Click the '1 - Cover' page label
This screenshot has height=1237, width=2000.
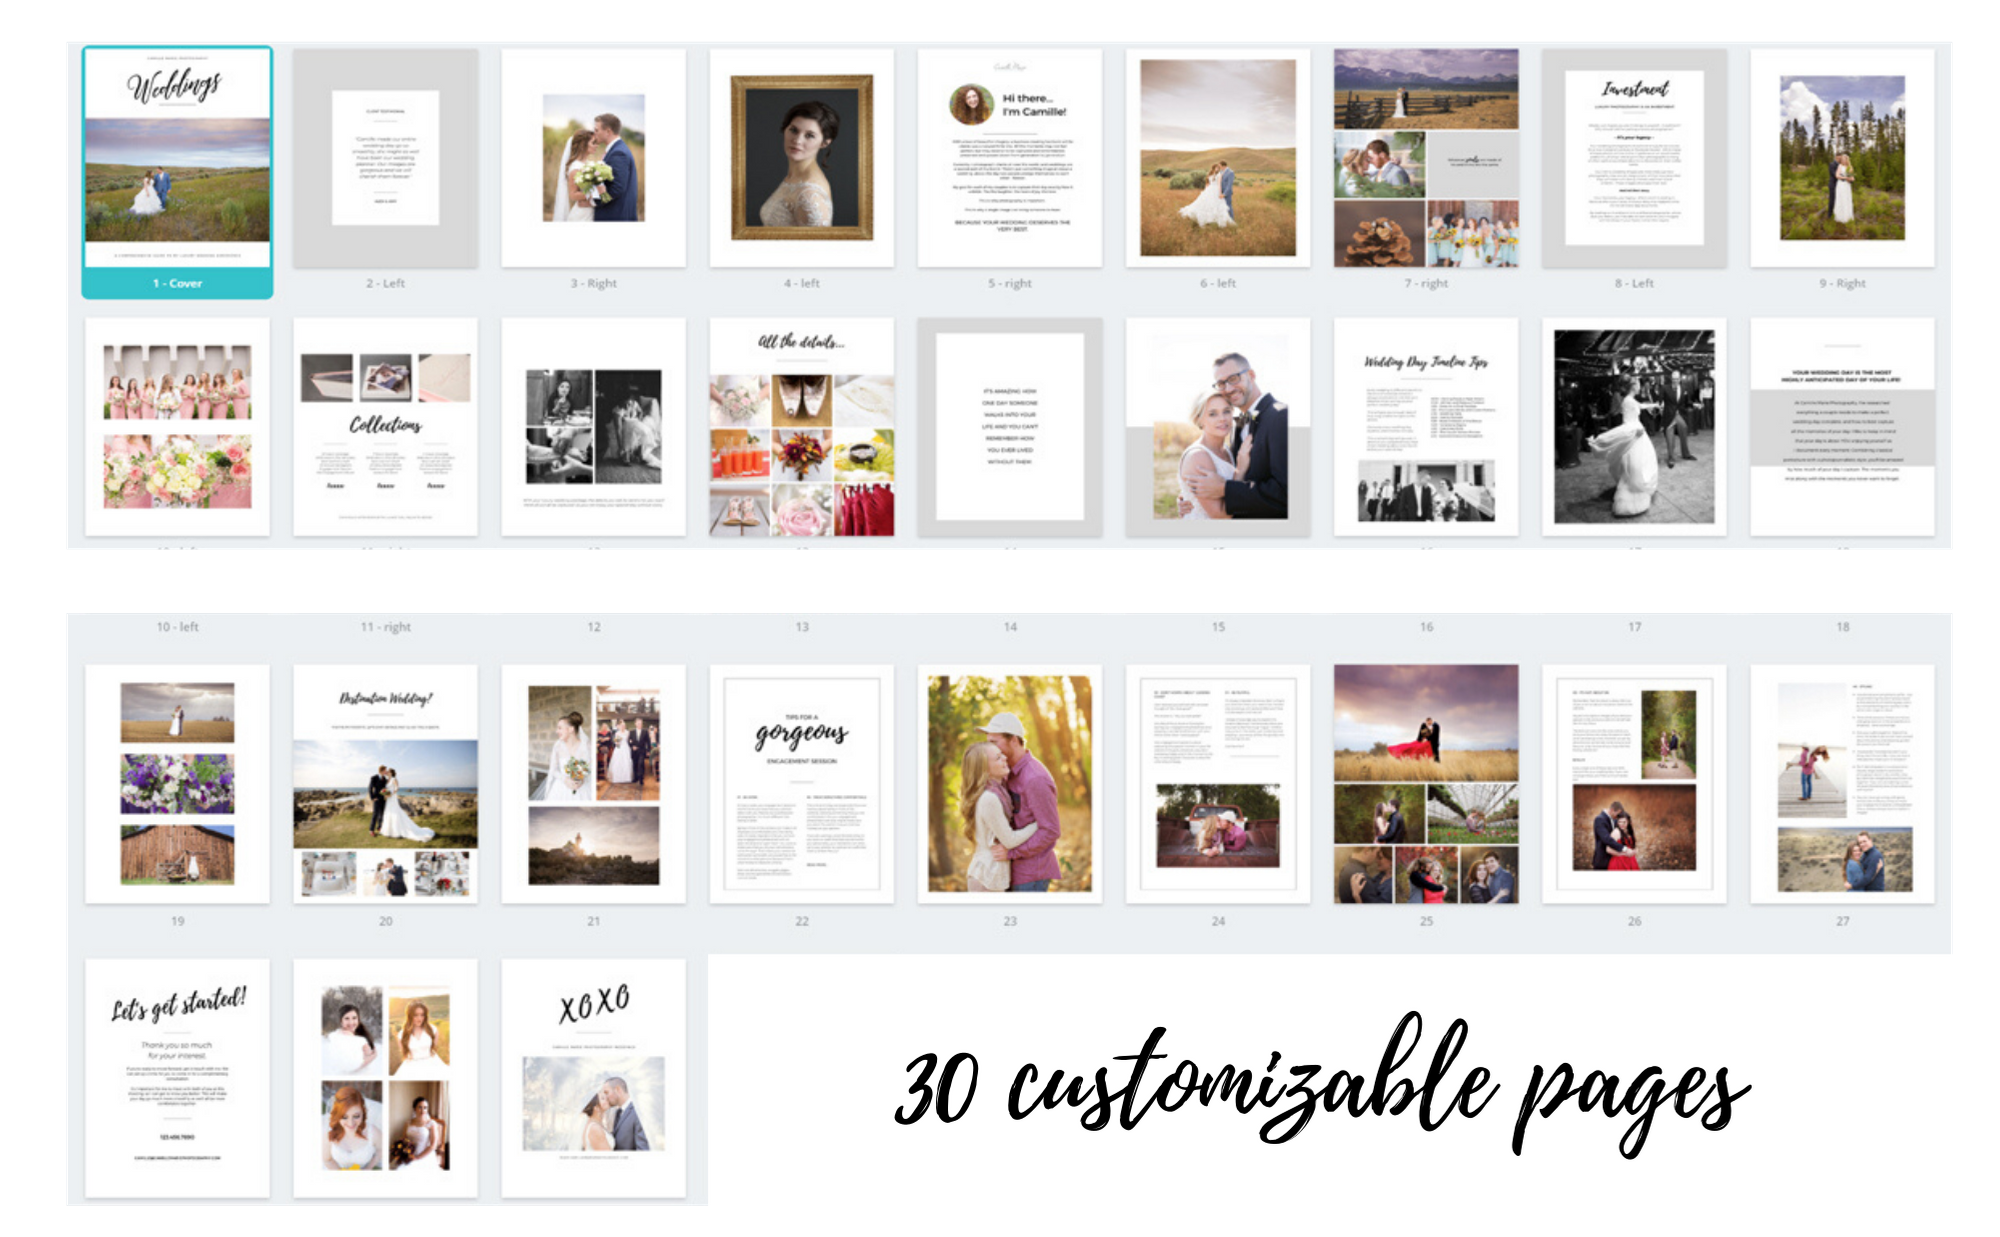(x=177, y=284)
